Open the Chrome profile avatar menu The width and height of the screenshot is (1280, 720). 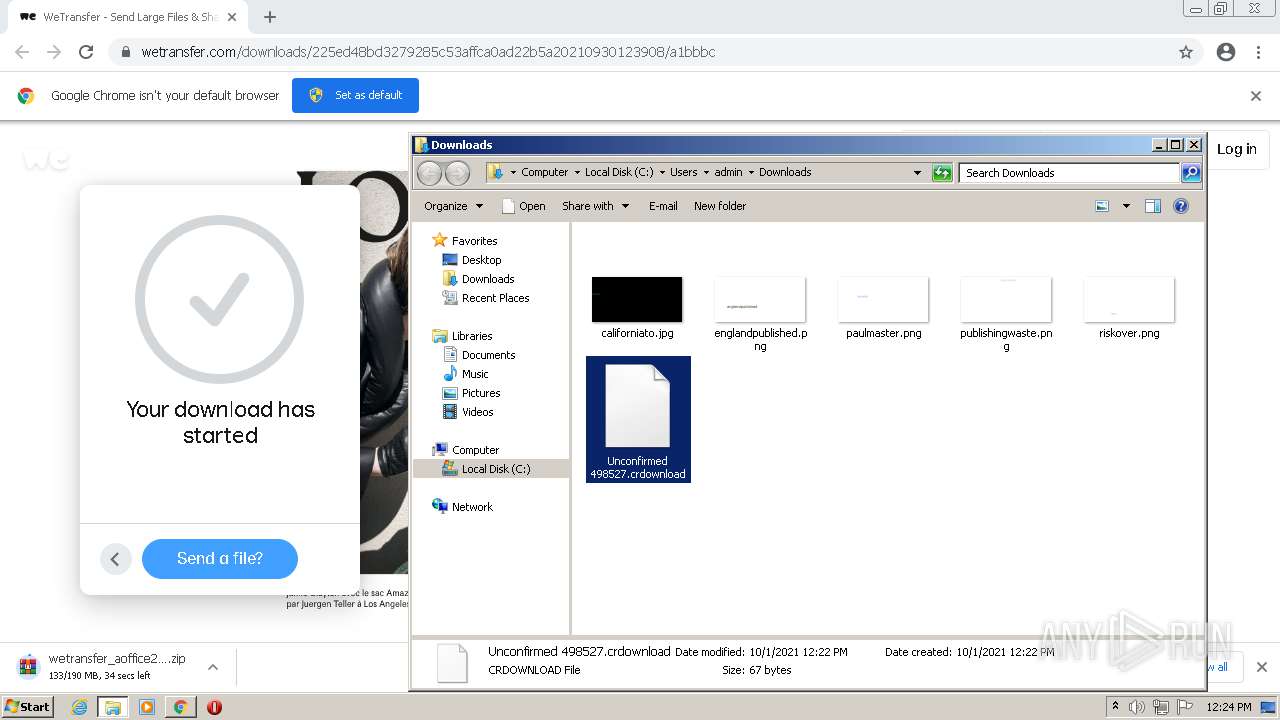[1226, 52]
